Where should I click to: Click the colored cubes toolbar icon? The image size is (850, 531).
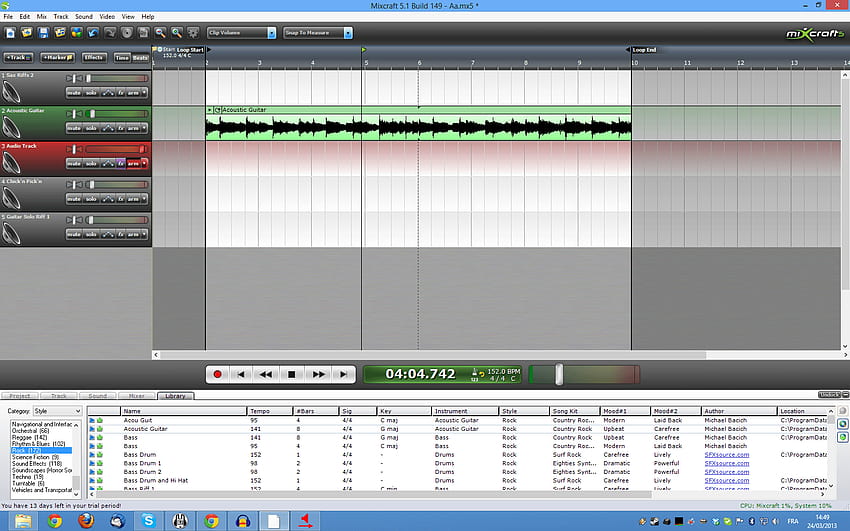click(x=77, y=33)
